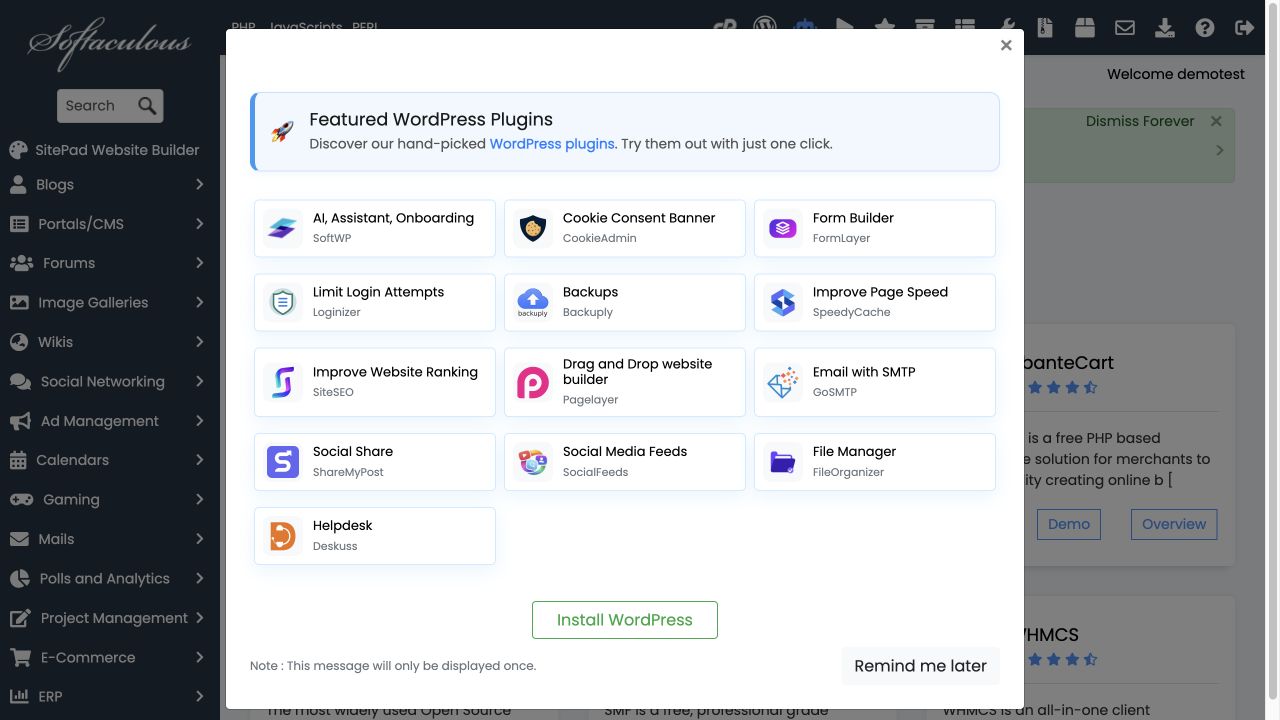
Task: Click the sidebar Search input field
Action: click(98, 106)
